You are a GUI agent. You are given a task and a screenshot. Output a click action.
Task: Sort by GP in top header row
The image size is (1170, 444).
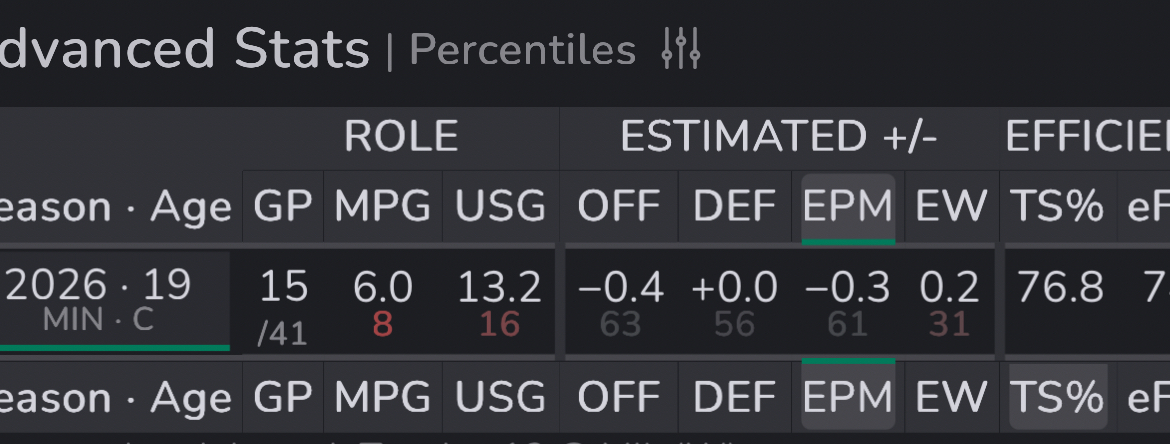click(x=283, y=207)
